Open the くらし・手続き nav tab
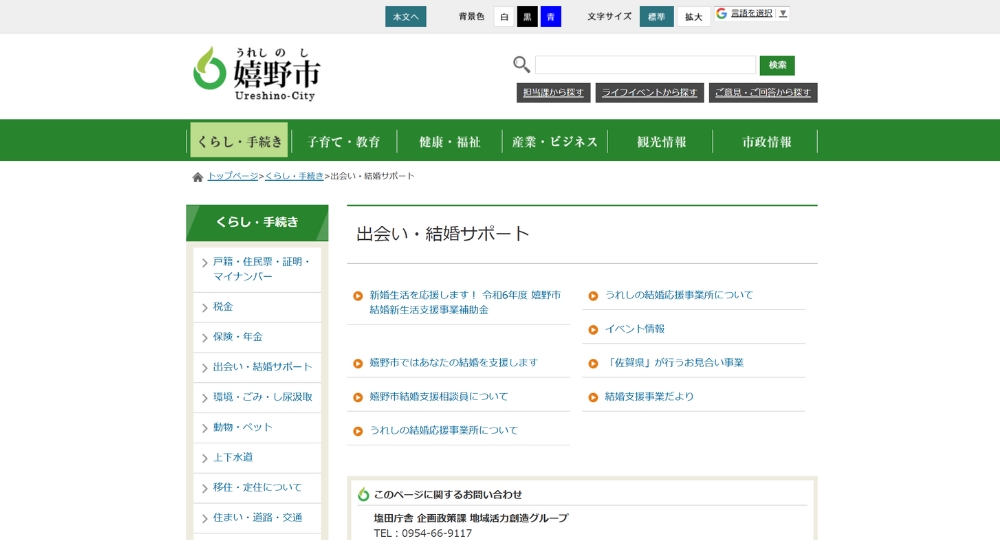 (239, 140)
